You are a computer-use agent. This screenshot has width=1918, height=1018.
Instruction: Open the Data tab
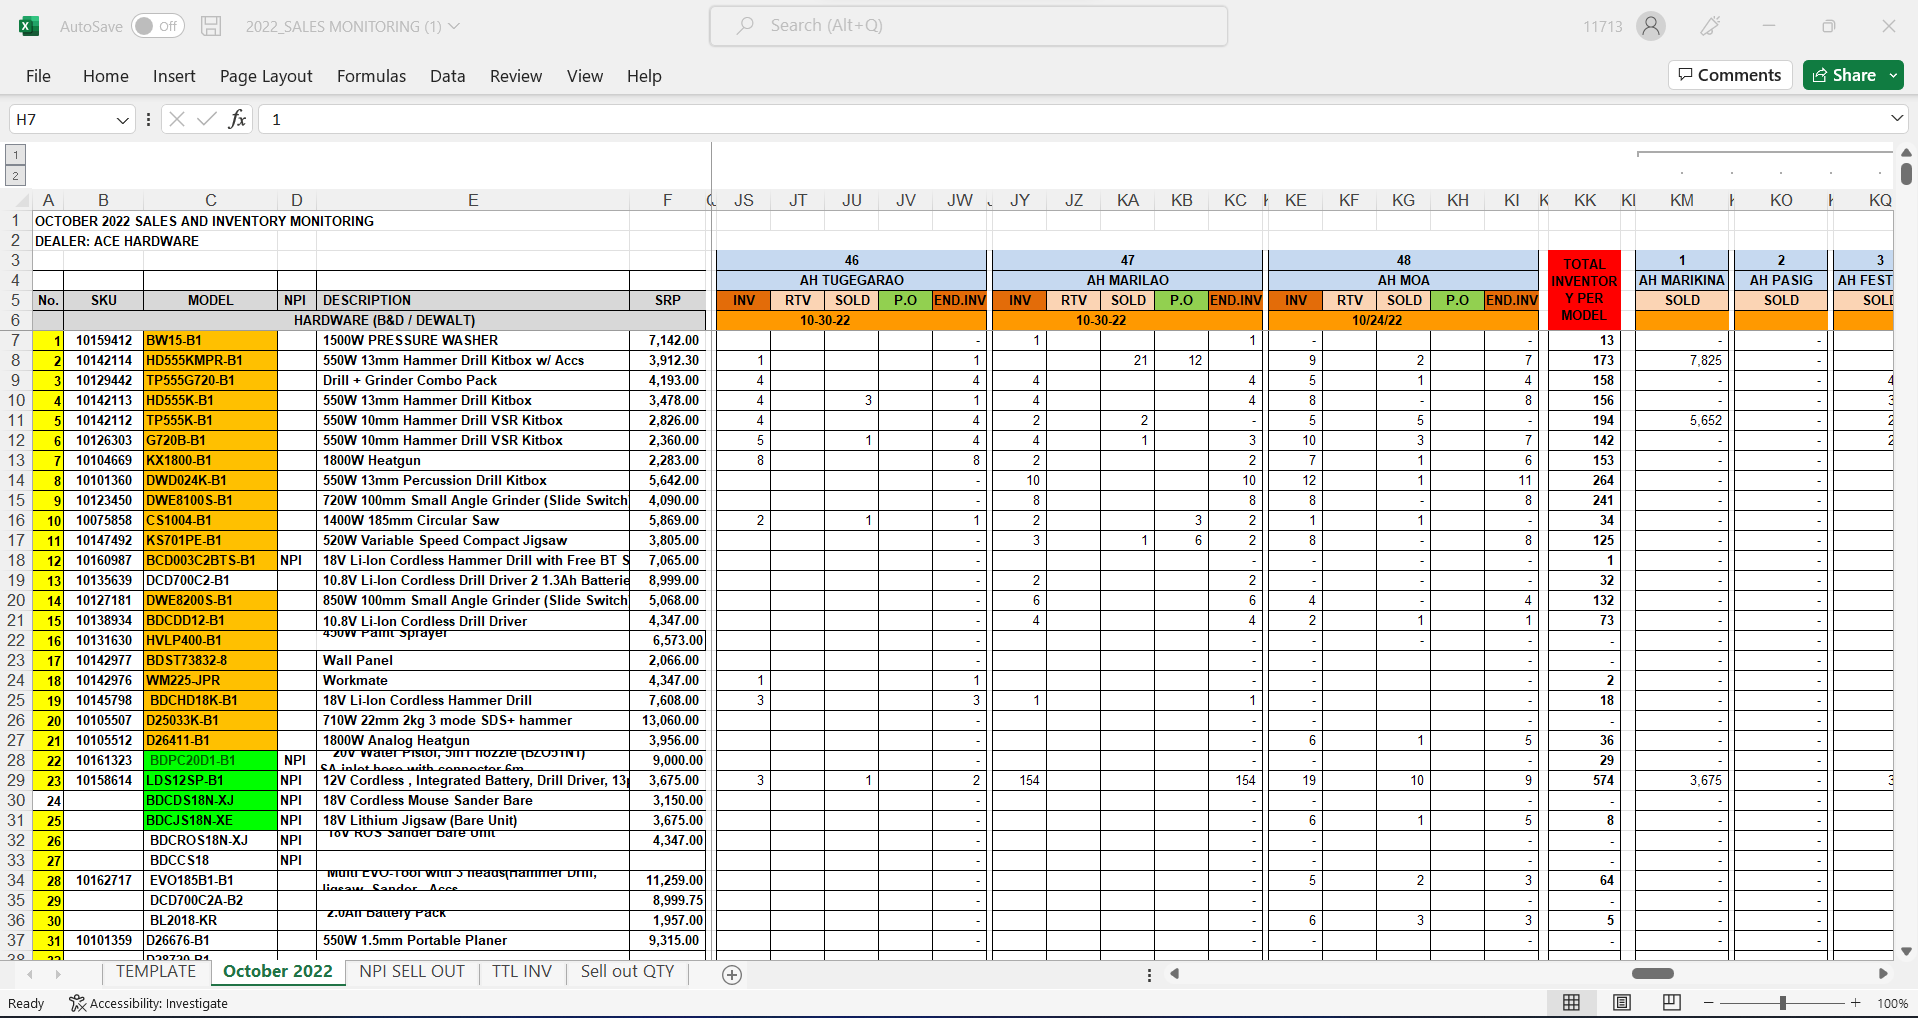[x=448, y=76]
